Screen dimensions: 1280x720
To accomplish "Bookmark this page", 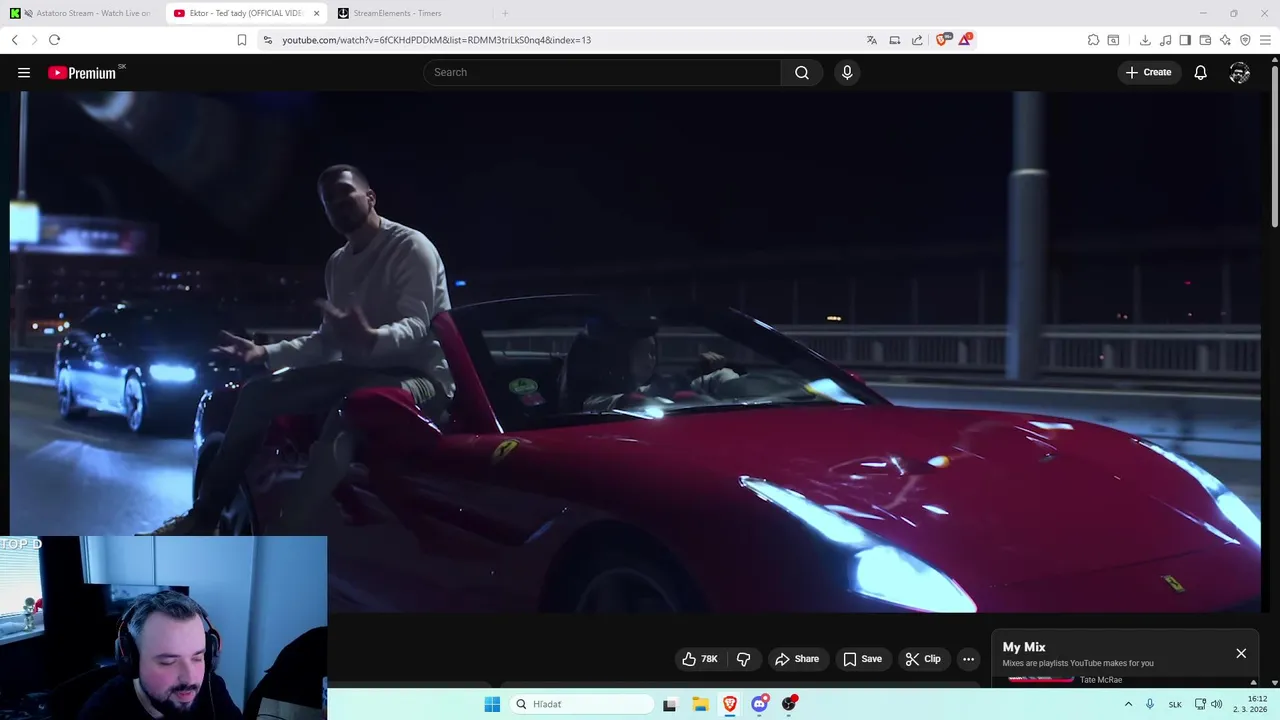I will pyautogui.click(x=242, y=40).
